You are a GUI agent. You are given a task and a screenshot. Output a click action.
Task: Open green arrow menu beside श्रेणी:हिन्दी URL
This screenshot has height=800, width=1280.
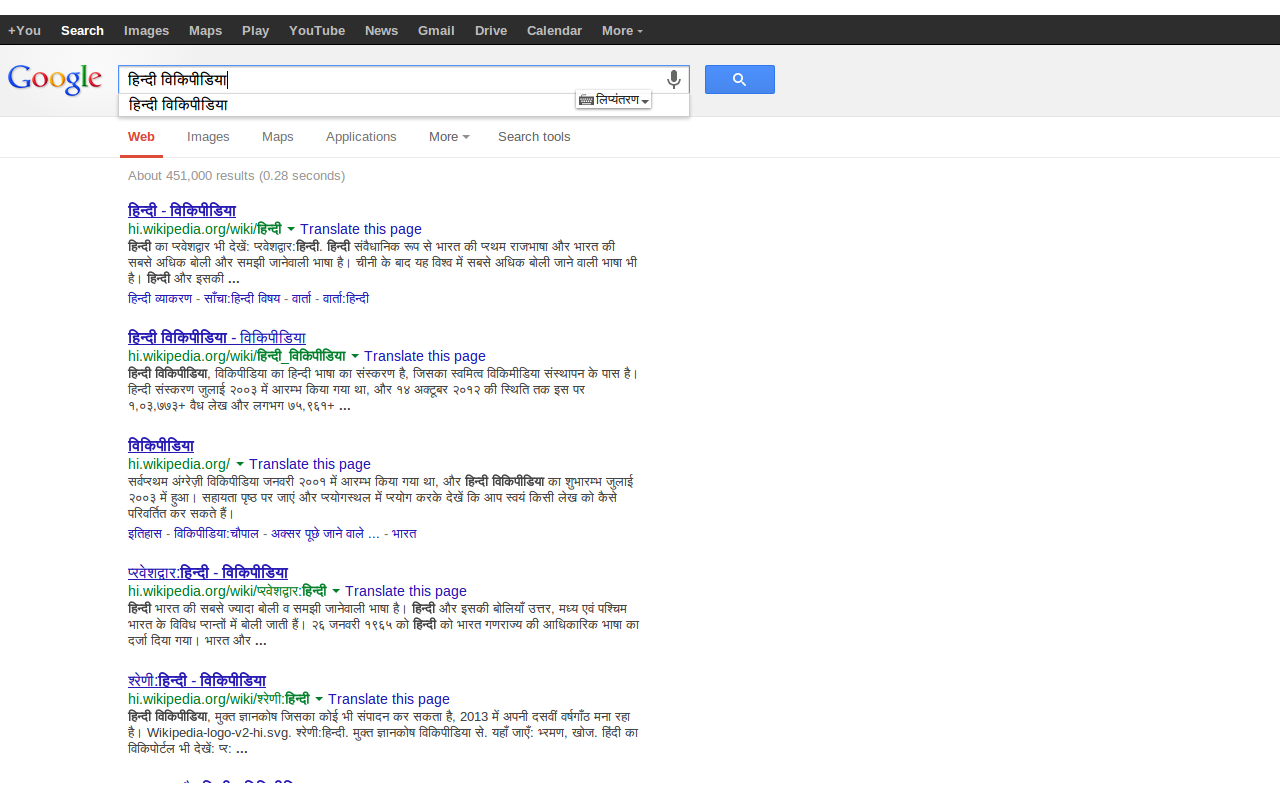[x=319, y=699]
